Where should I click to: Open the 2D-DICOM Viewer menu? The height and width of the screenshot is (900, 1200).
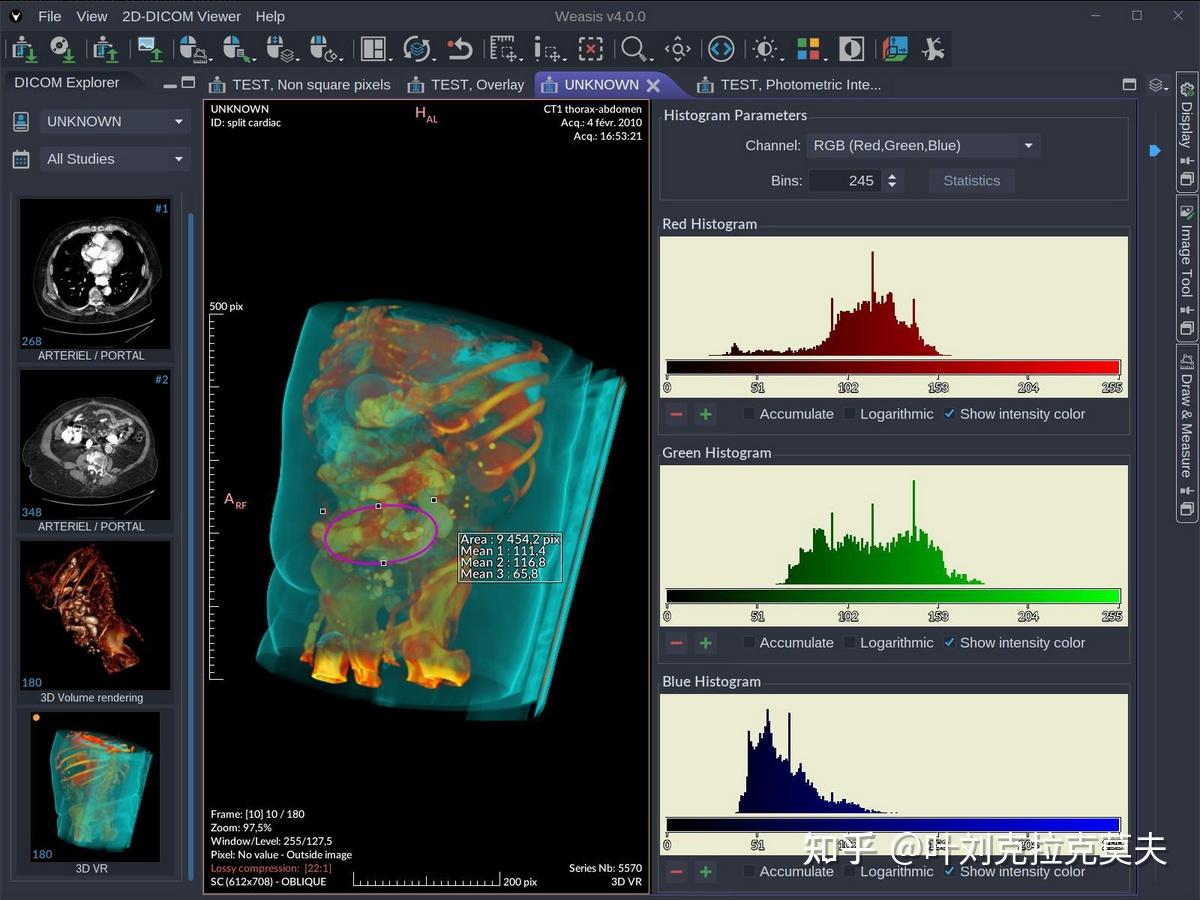coord(181,16)
